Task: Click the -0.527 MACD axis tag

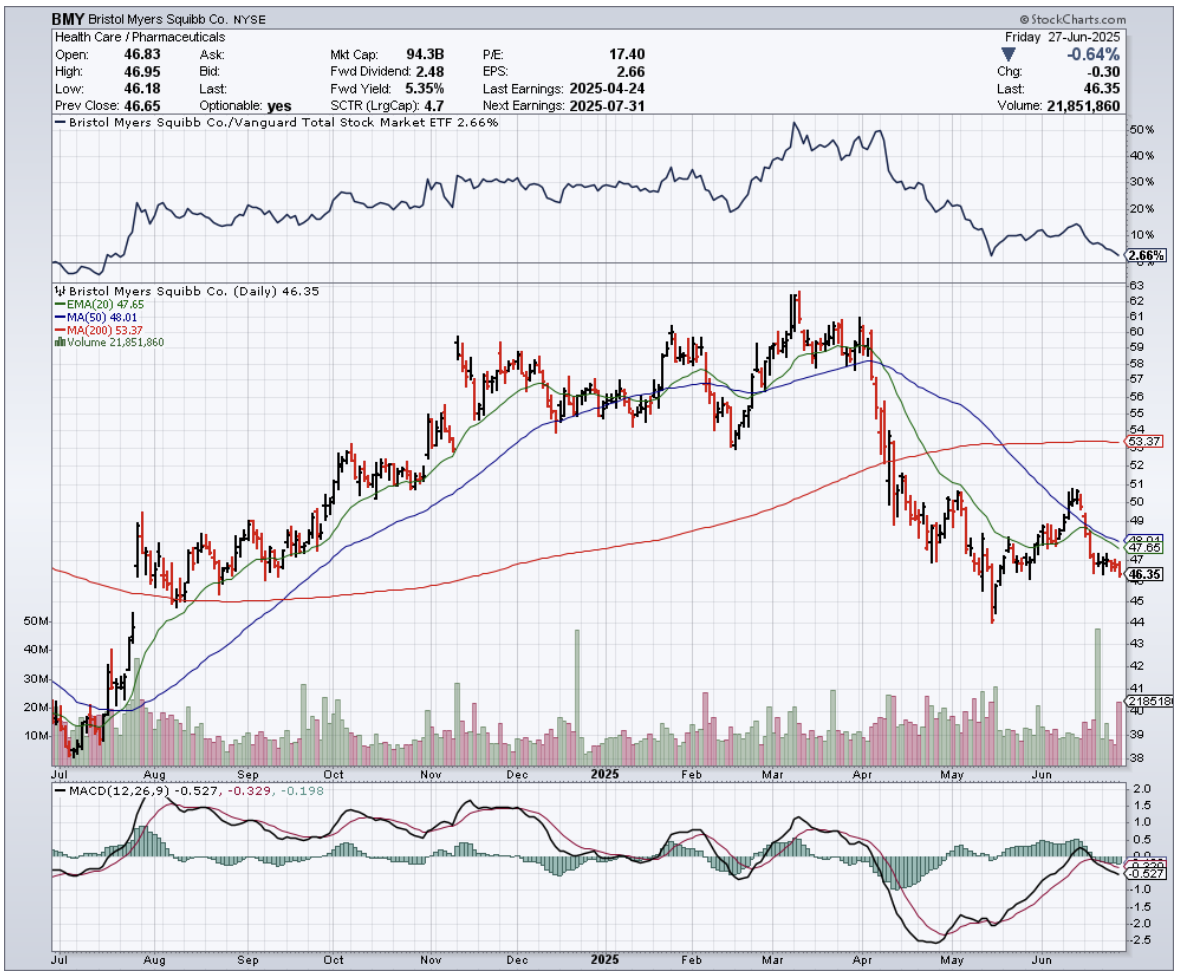Action: point(1148,874)
